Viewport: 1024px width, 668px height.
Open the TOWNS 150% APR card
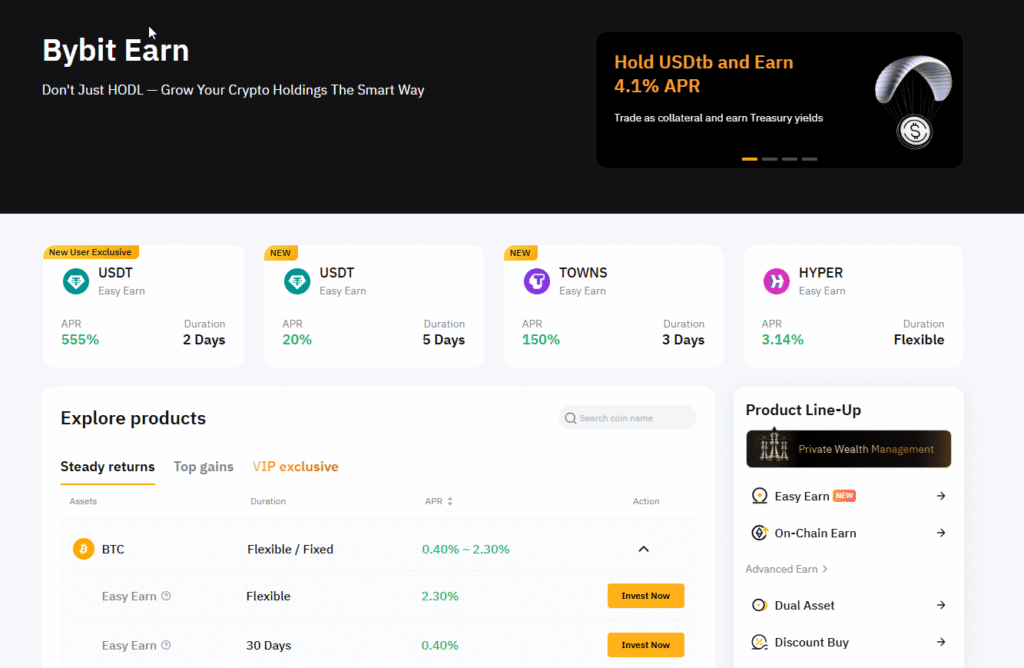click(x=613, y=306)
